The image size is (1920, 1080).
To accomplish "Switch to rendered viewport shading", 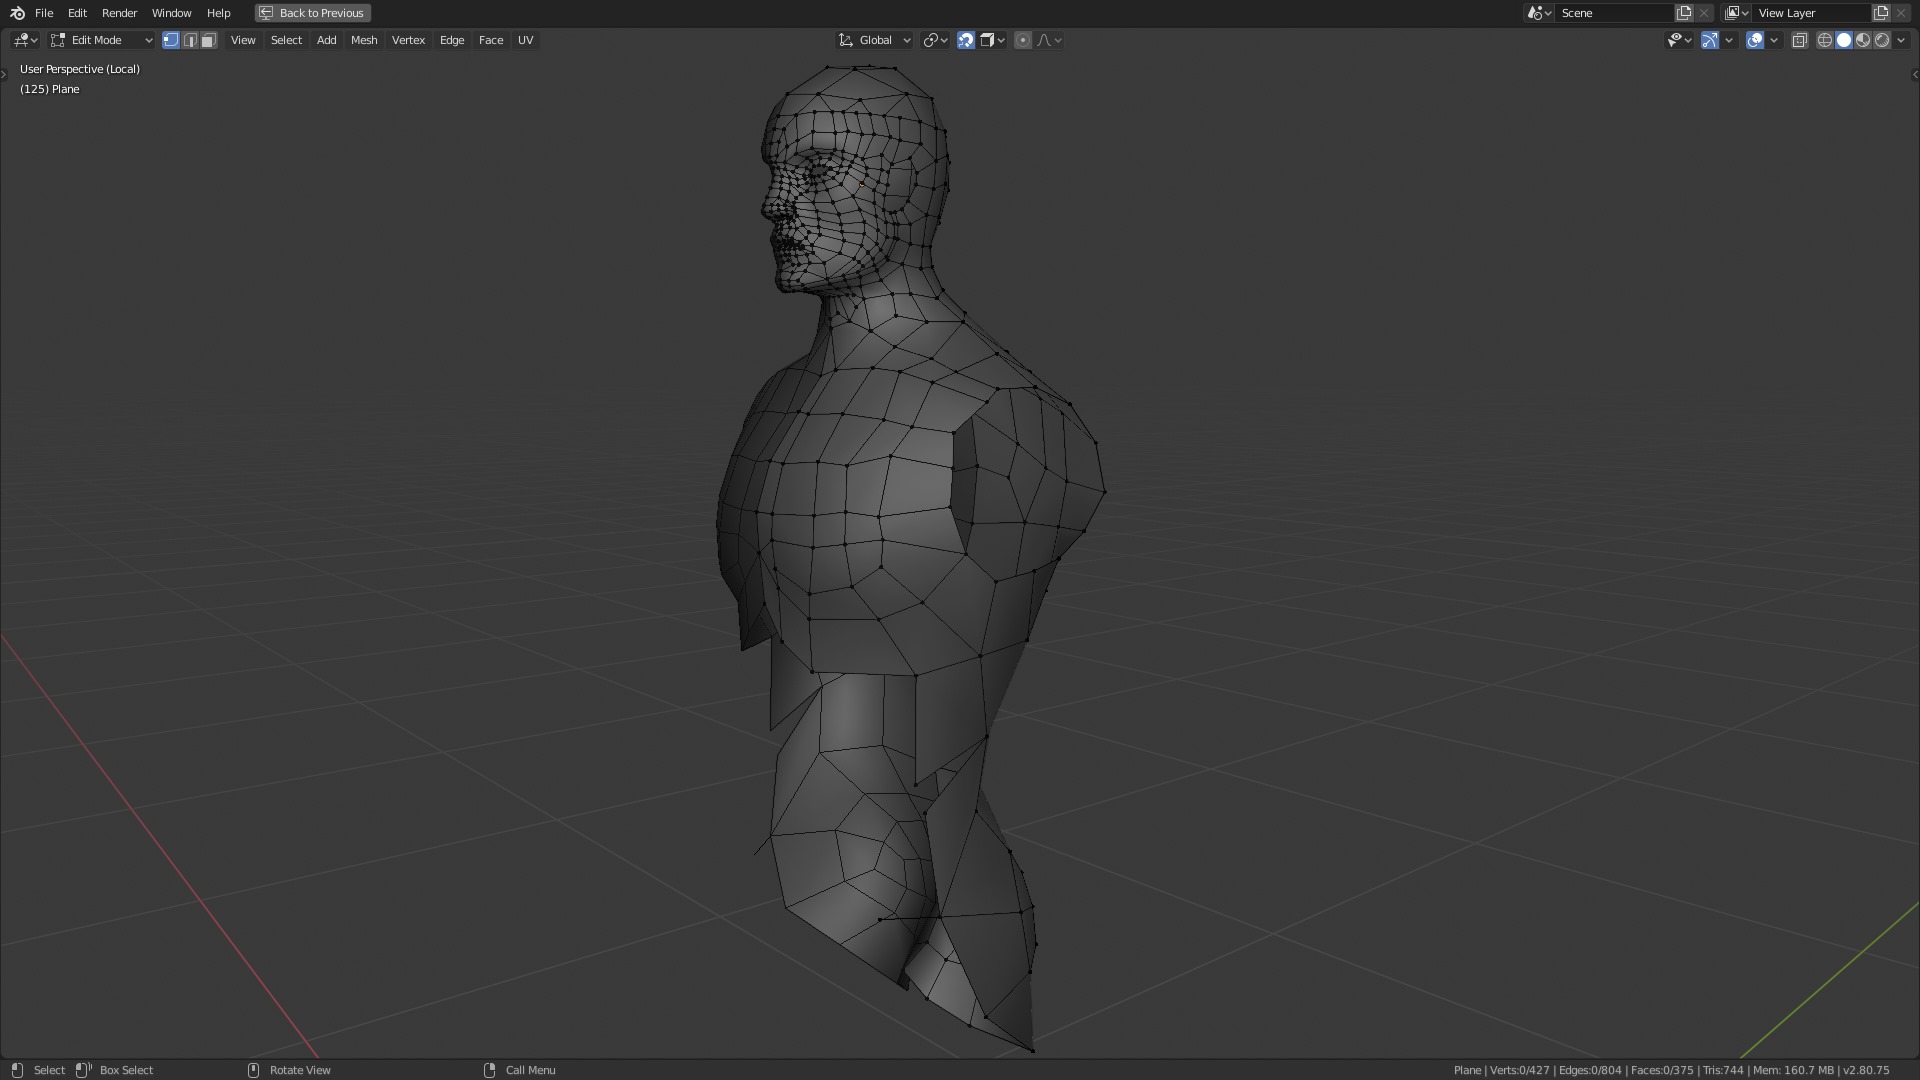I will (x=1882, y=40).
